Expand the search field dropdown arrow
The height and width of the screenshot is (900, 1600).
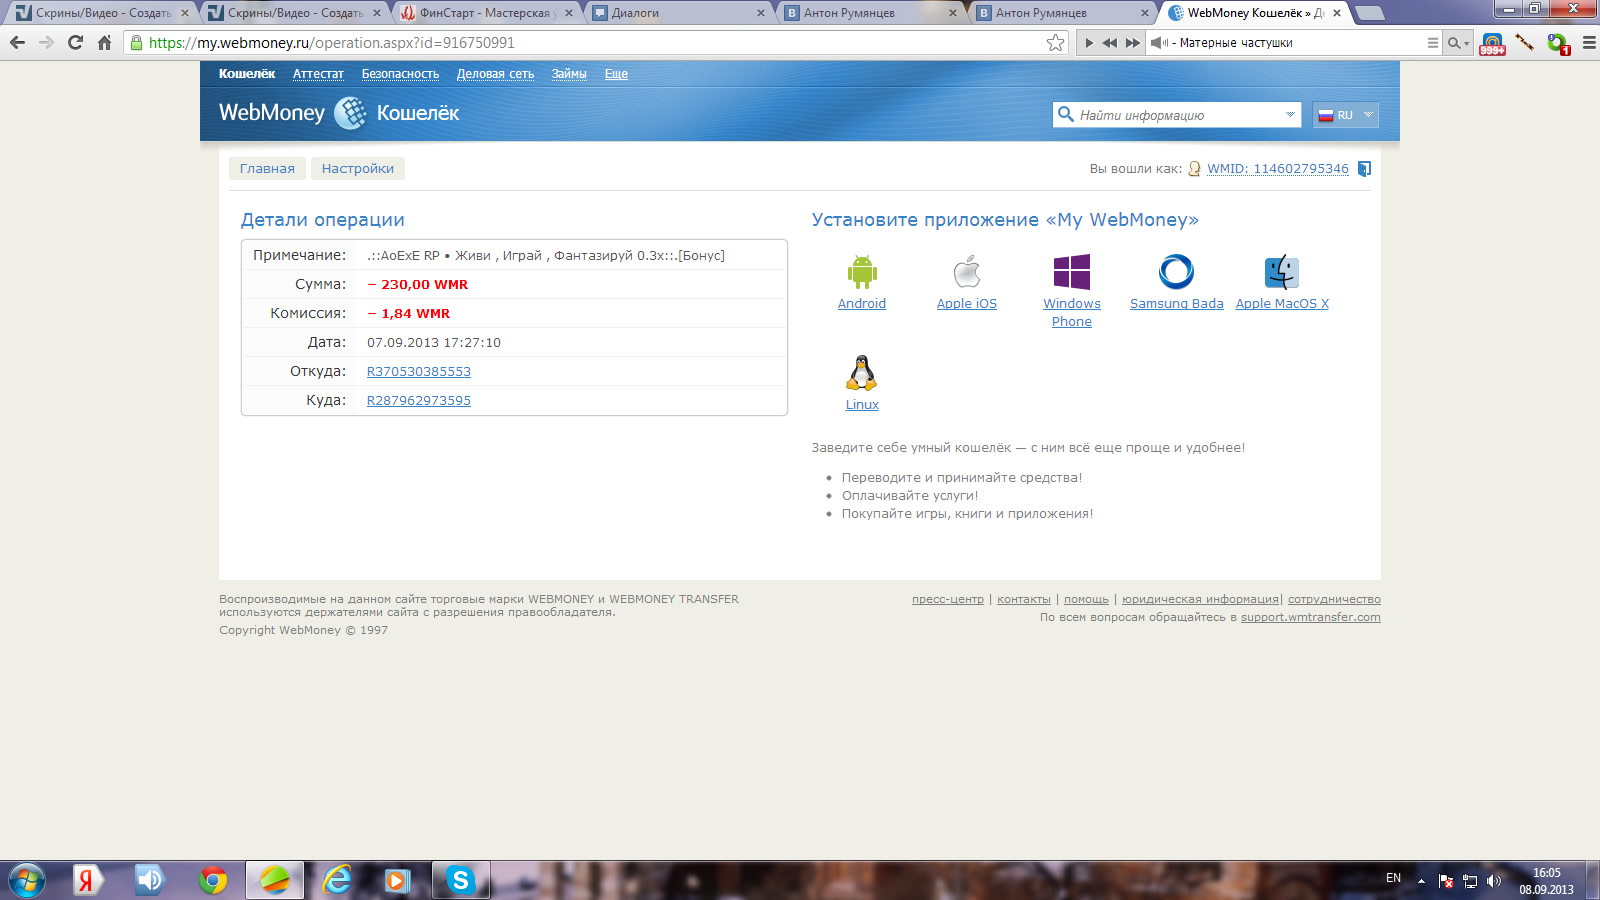(1289, 115)
